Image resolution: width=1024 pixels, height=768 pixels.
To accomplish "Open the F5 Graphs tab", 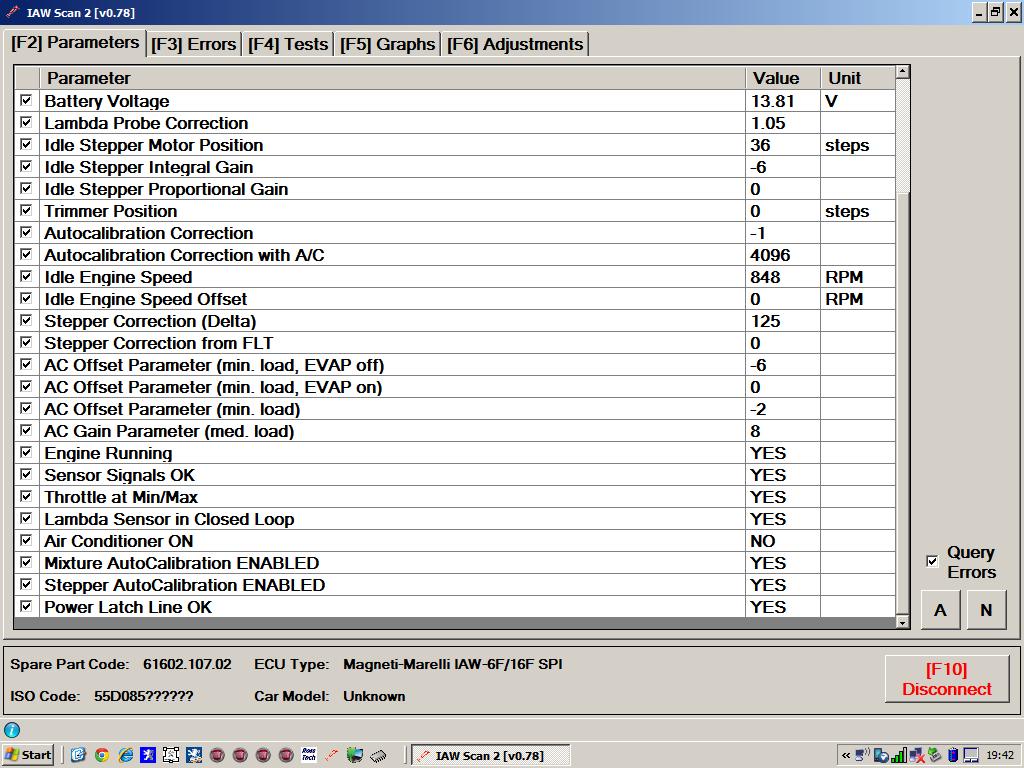I will tap(387, 44).
